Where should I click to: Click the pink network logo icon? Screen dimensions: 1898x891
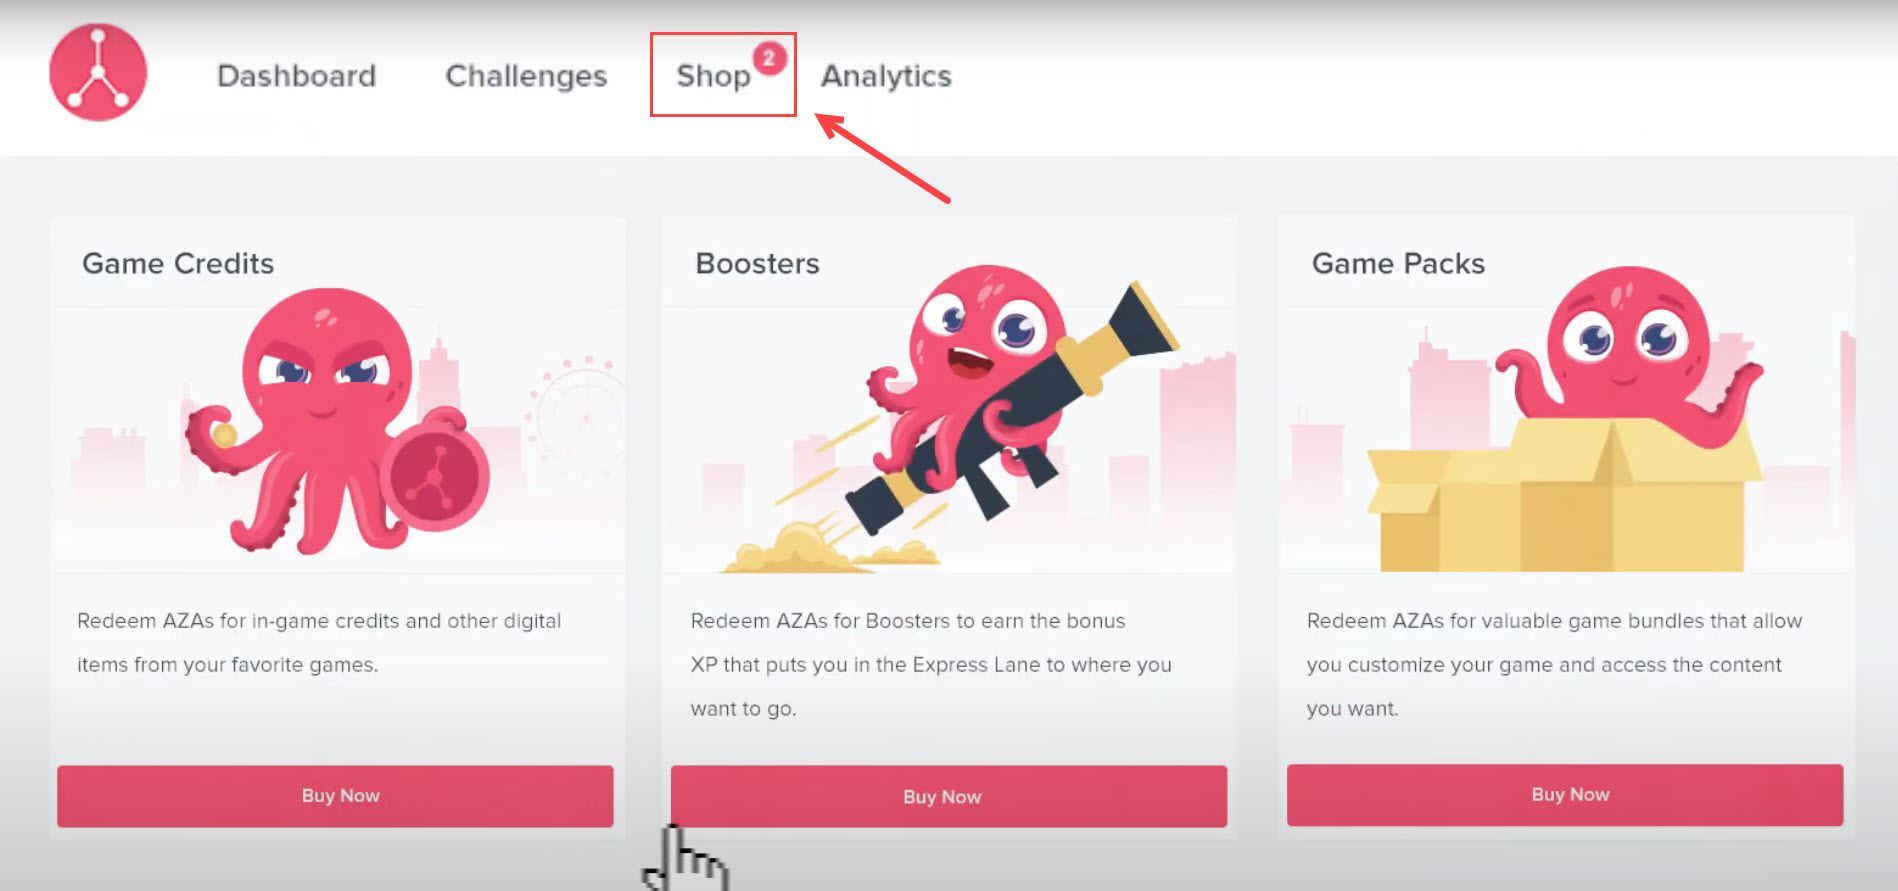tap(98, 73)
